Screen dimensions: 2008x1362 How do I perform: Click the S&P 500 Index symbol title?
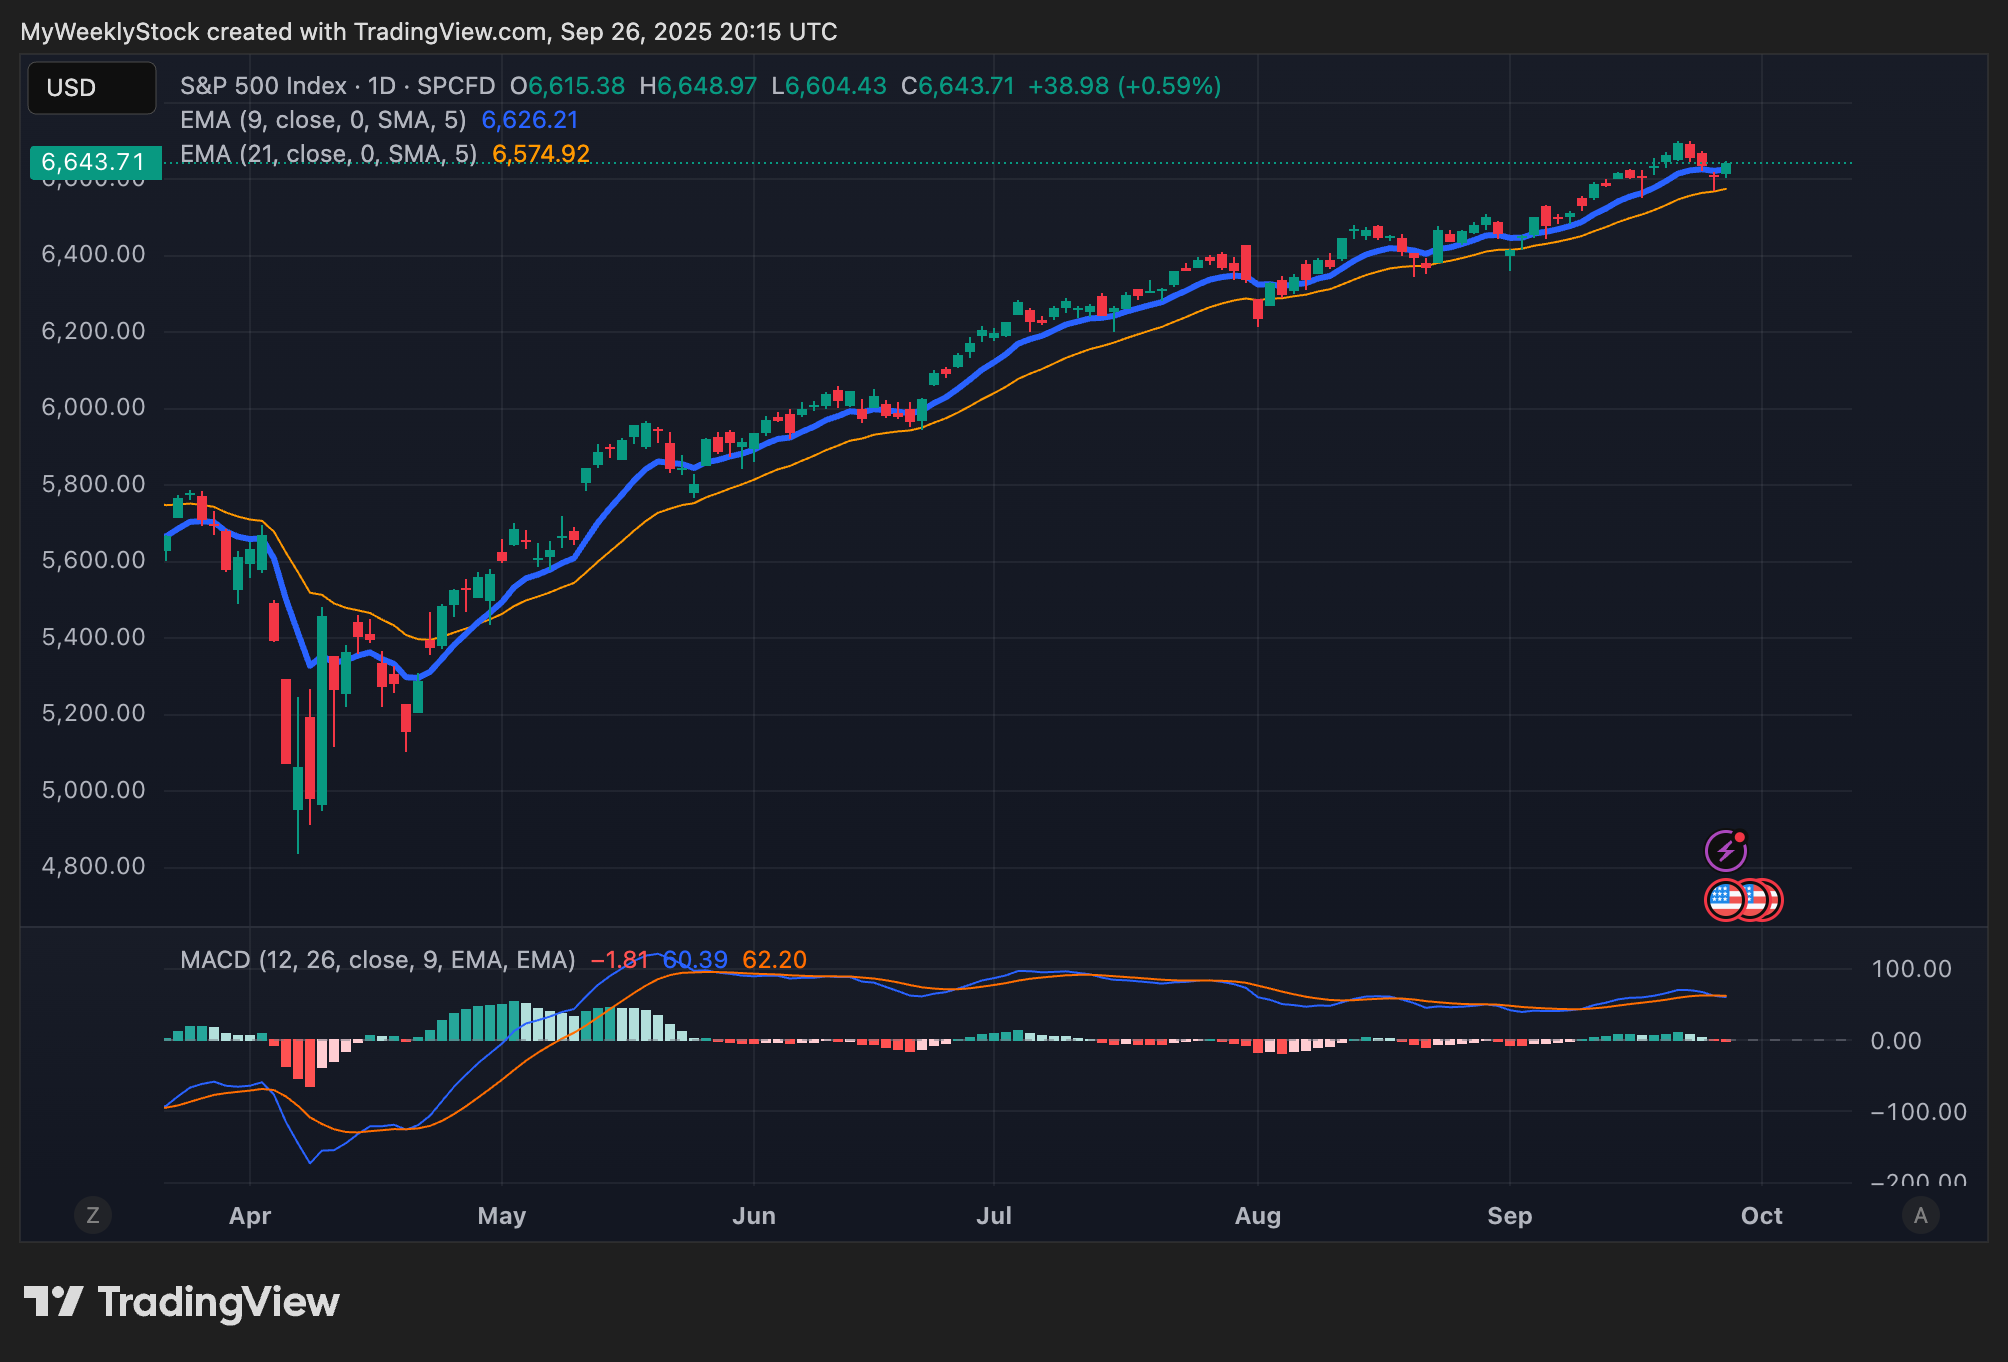pyautogui.click(x=262, y=86)
